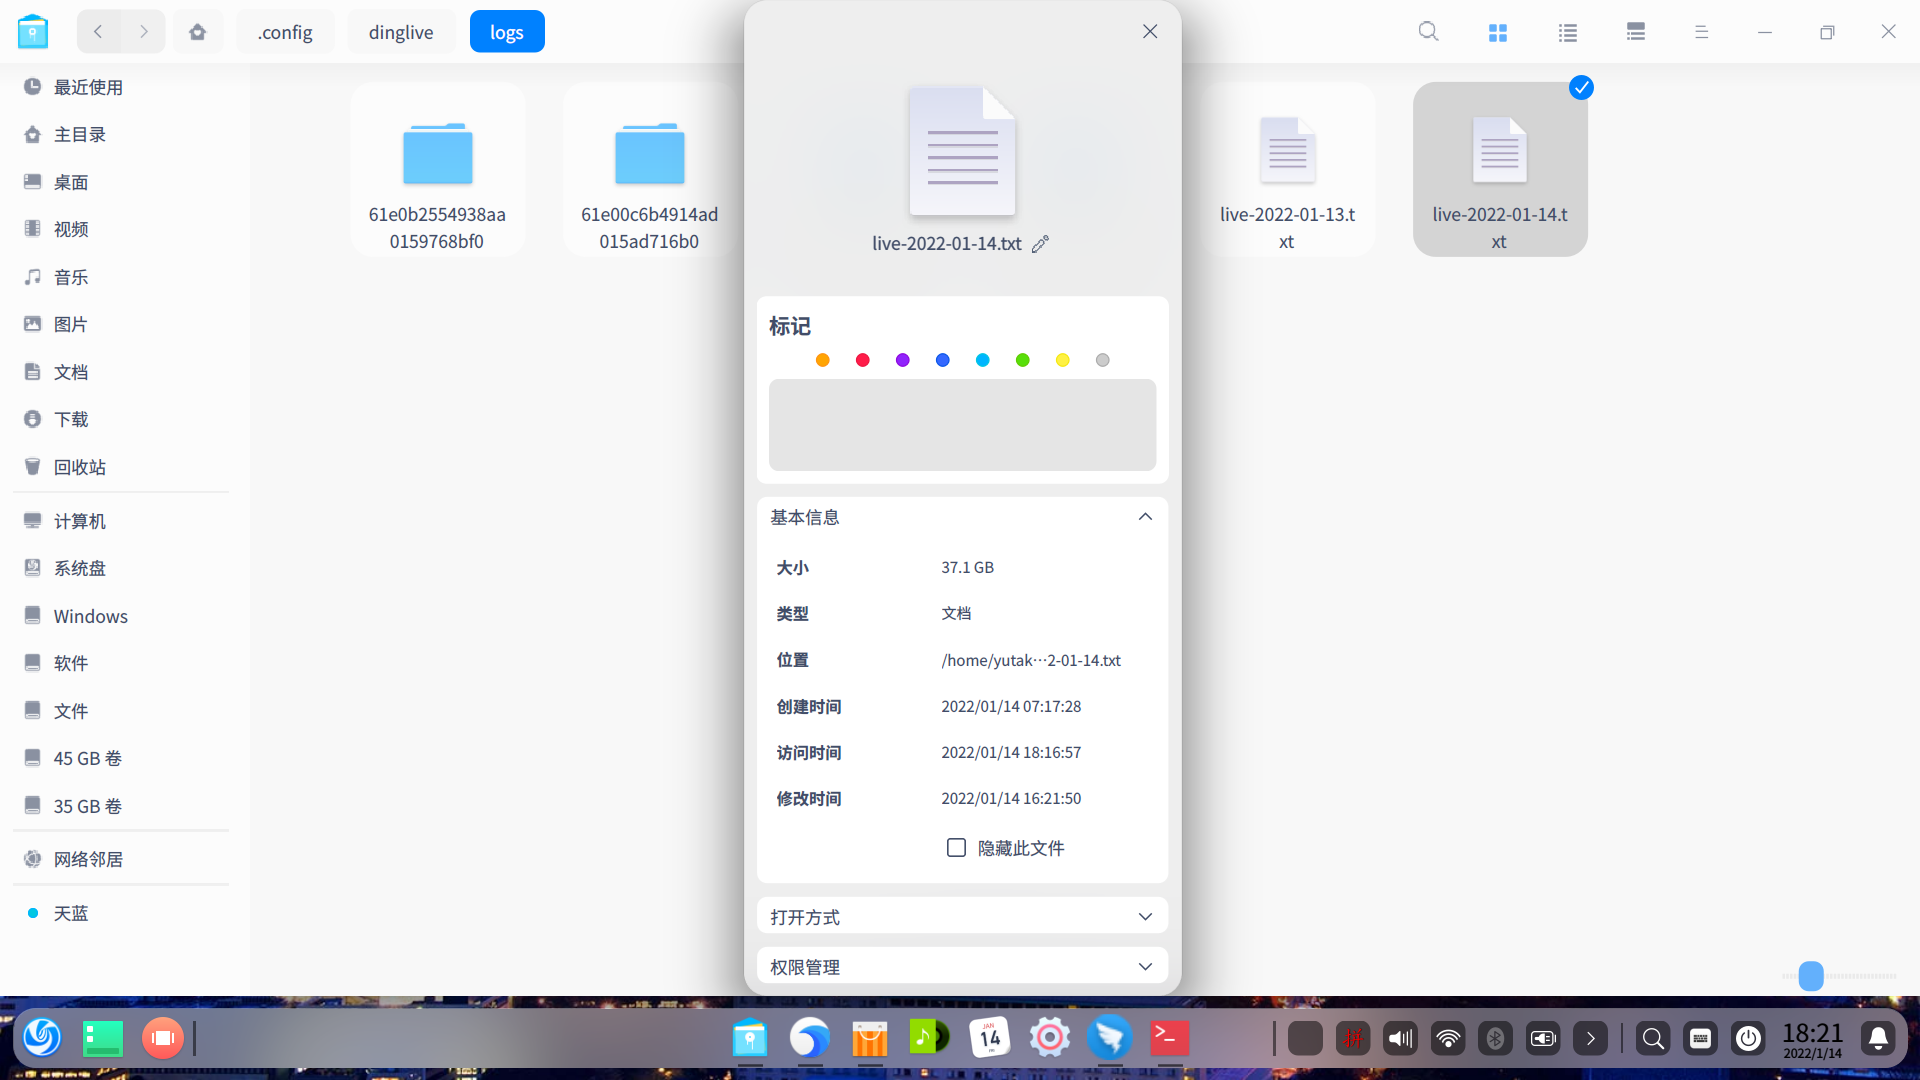
Task: Open the power icon in the system tray
Action: coord(1748,1038)
